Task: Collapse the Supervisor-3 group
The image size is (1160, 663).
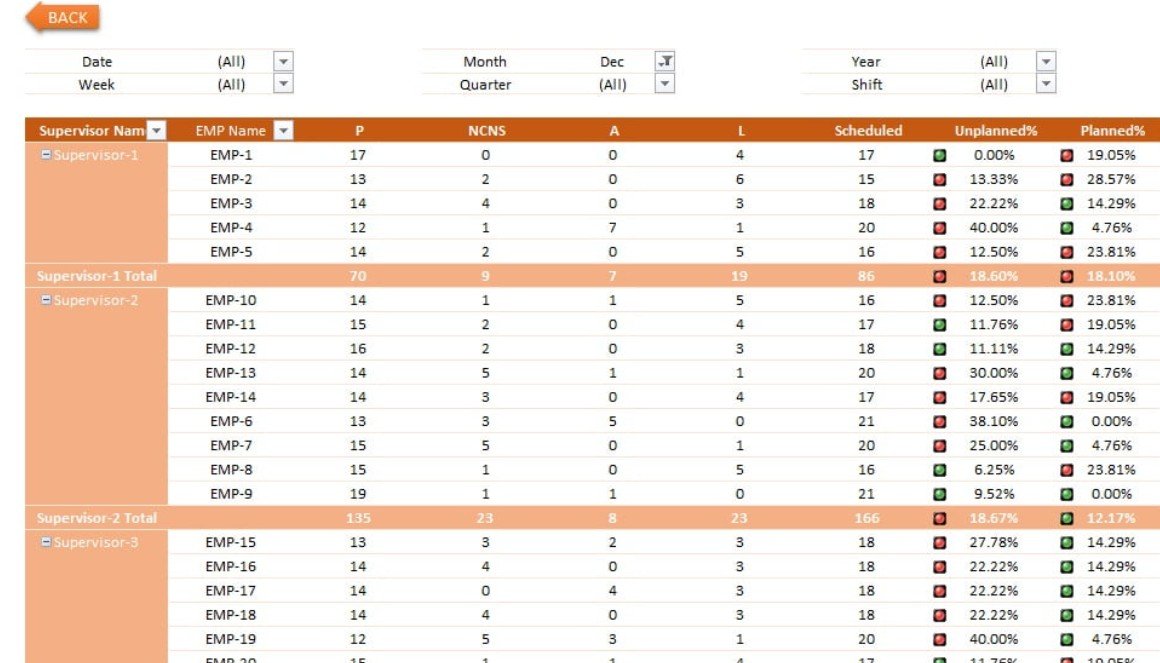Action: (x=46, y=542)
